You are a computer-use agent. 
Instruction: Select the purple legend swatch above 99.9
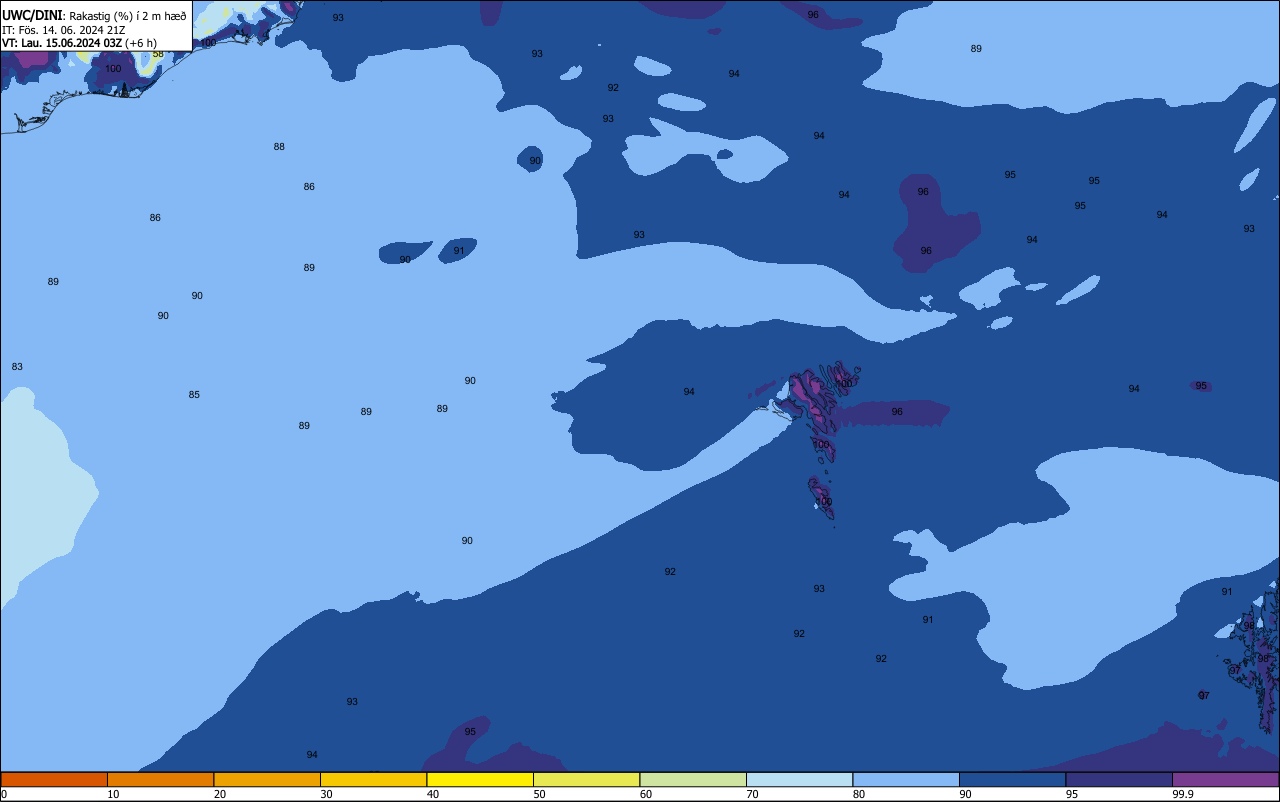(1225, 779)
